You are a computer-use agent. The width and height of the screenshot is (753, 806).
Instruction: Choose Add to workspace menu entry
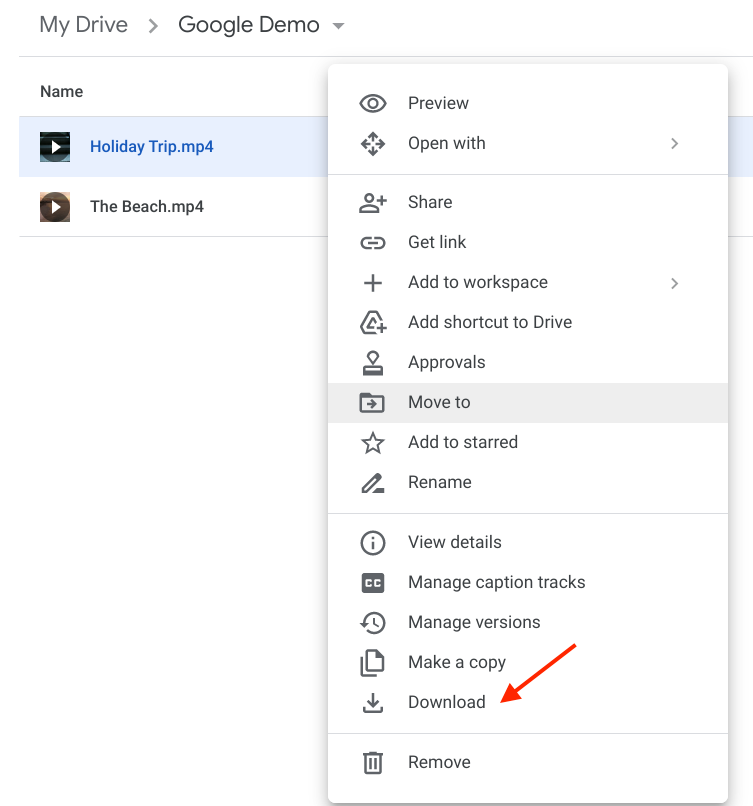click(528, 283)
